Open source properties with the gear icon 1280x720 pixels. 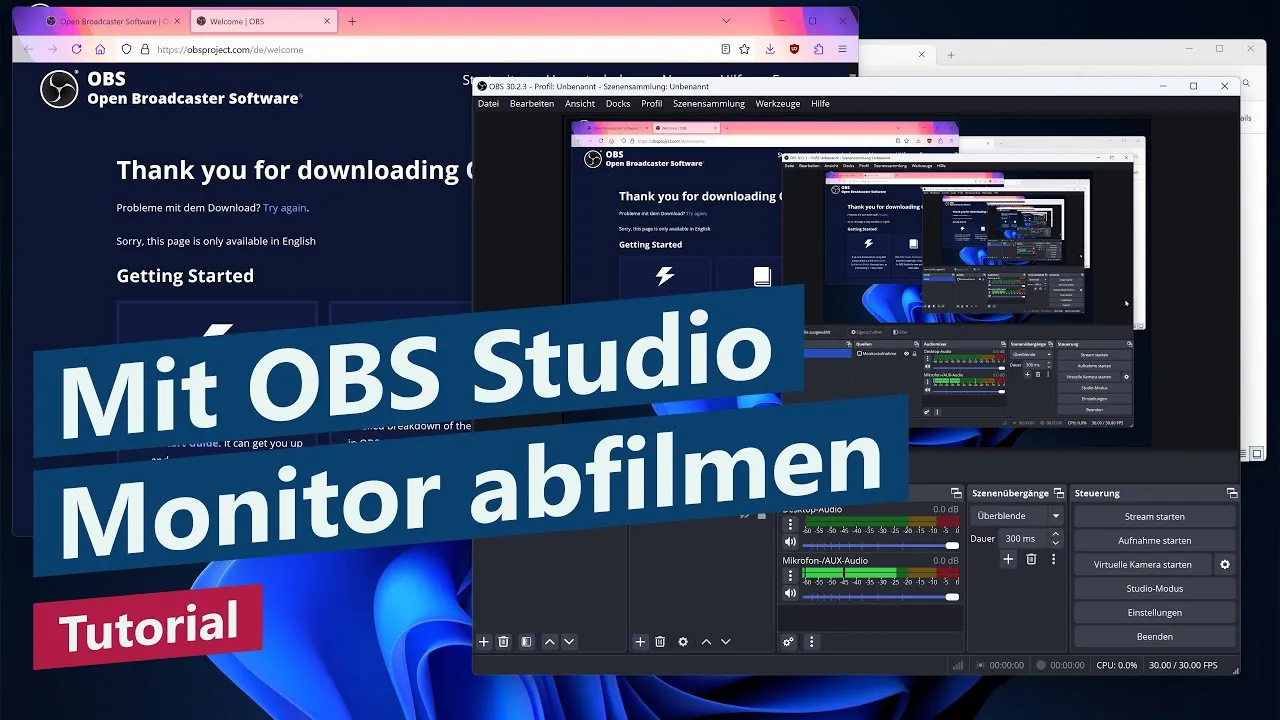click(683, 641)
